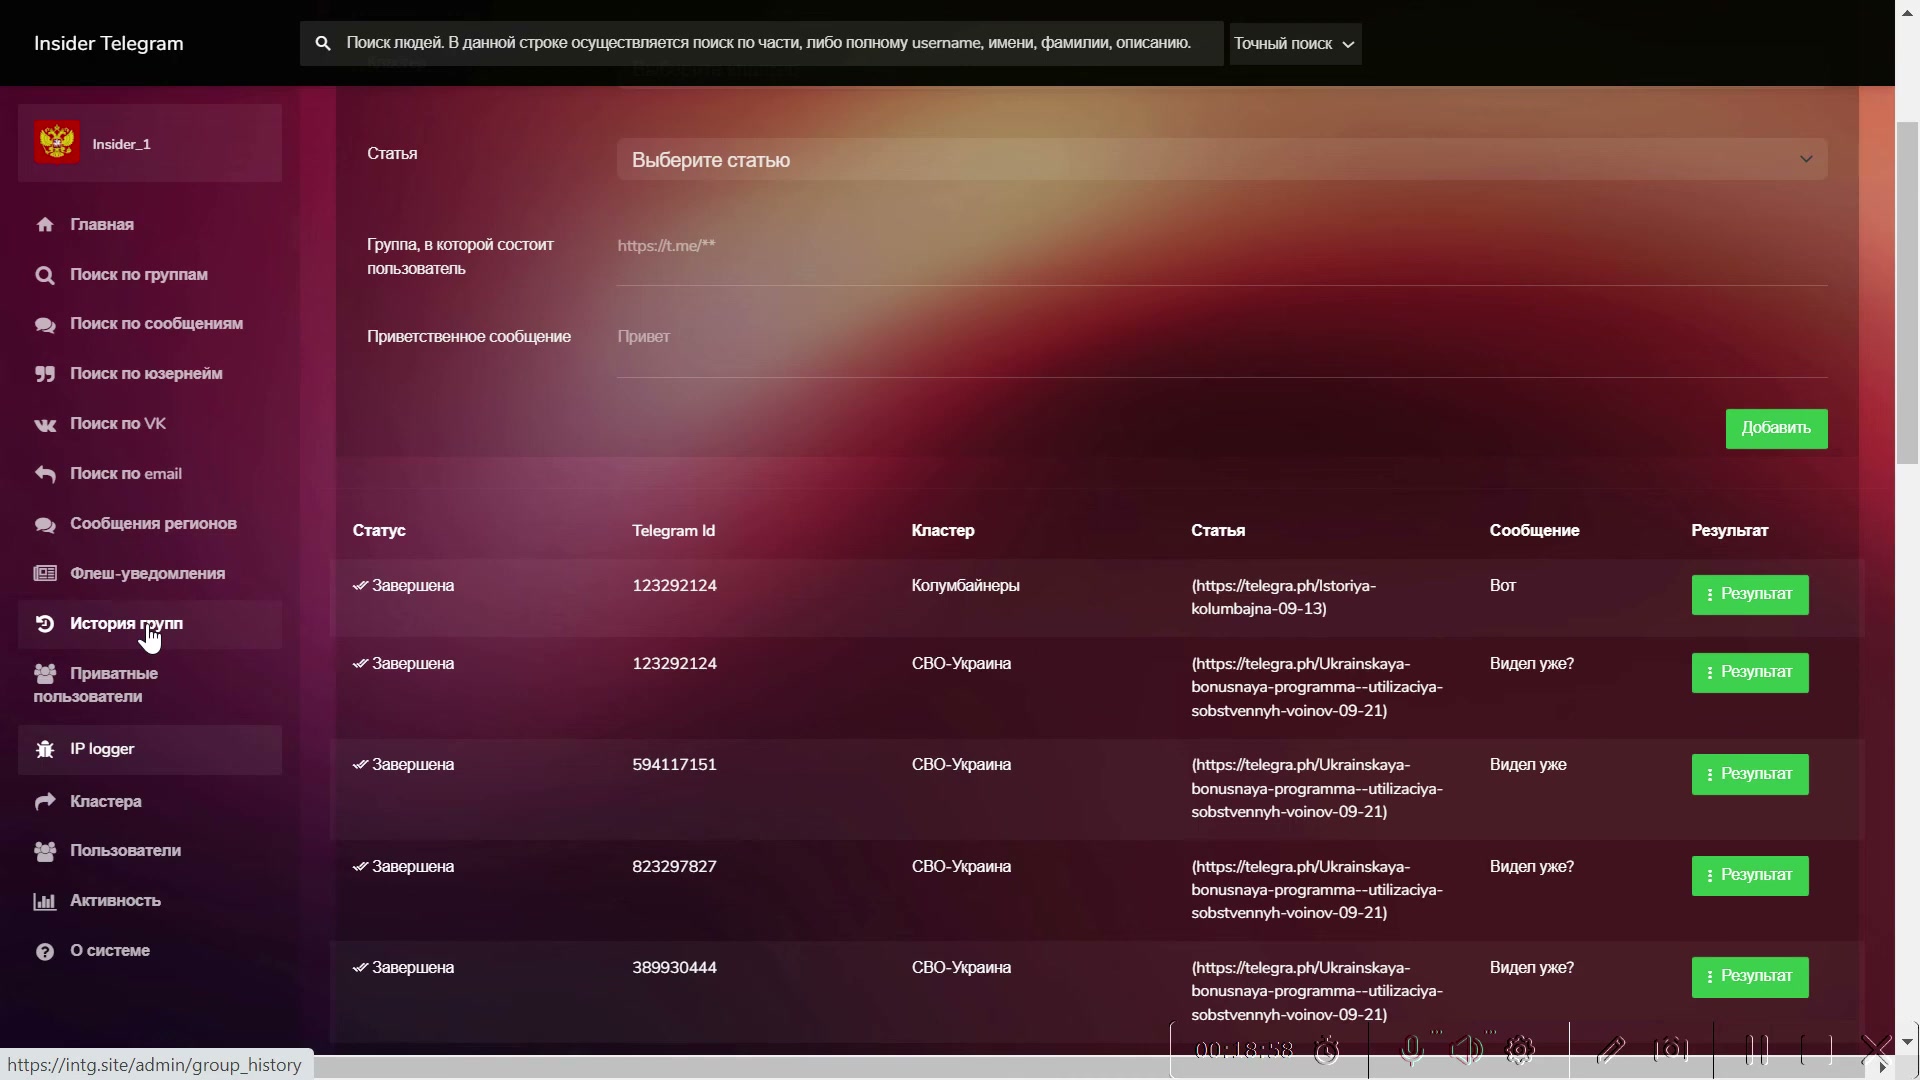Viewport: 1920px width, 1080px height.
Task: Click the scrollbar up arrow
Action: (1907, 11)
